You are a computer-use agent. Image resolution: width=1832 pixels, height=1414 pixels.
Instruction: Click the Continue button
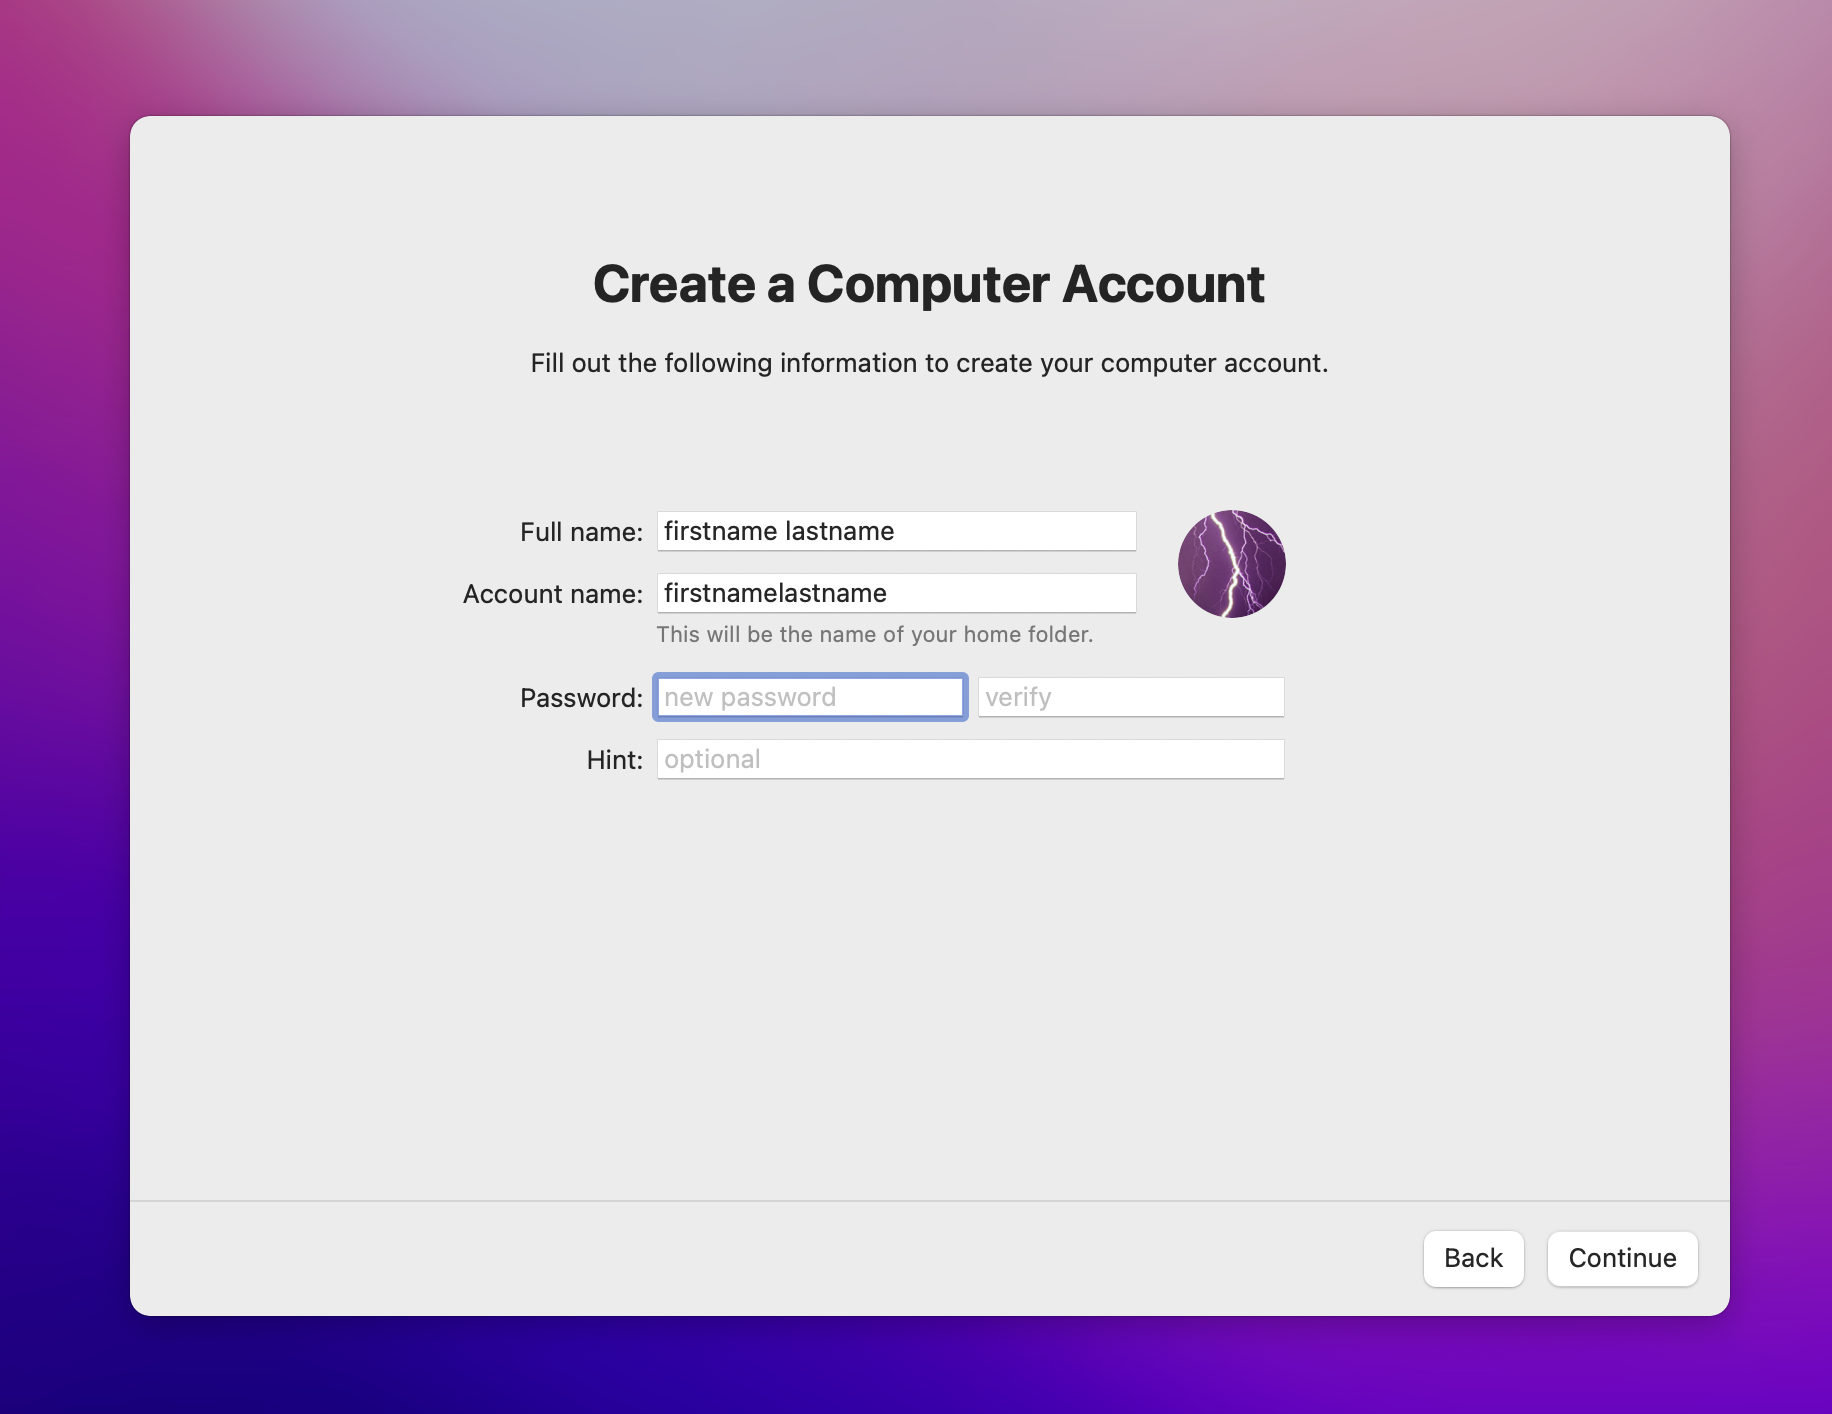coord(1622,1258)
